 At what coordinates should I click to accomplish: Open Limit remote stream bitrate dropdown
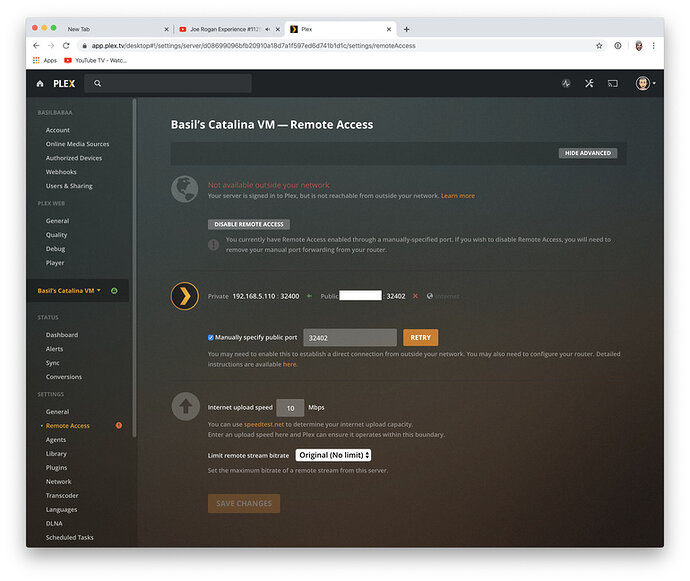(333, 455)
